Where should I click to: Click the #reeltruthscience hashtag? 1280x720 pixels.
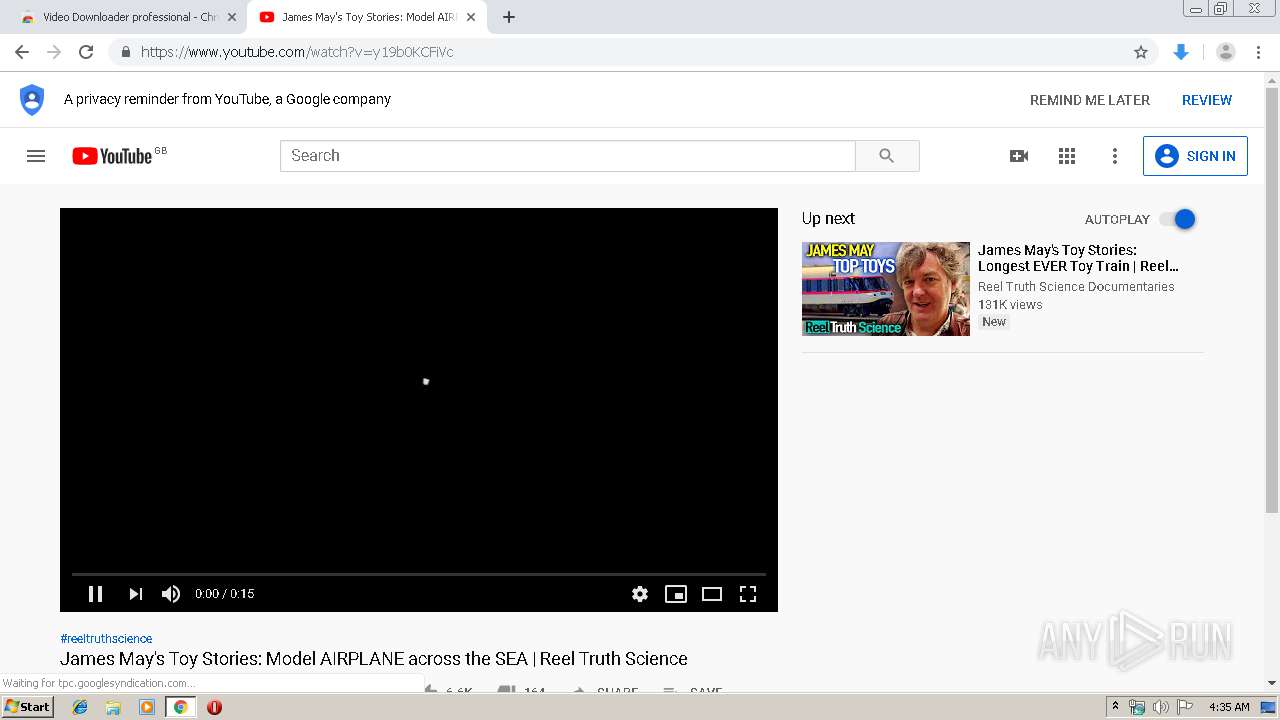[x=106, y=639]
